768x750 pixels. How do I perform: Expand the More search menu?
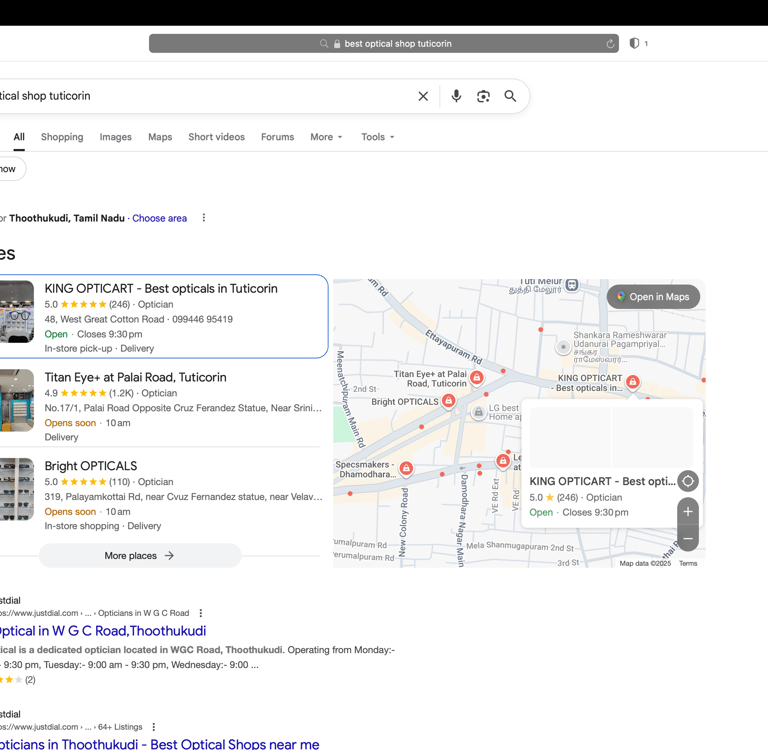(x=326, y=137)
